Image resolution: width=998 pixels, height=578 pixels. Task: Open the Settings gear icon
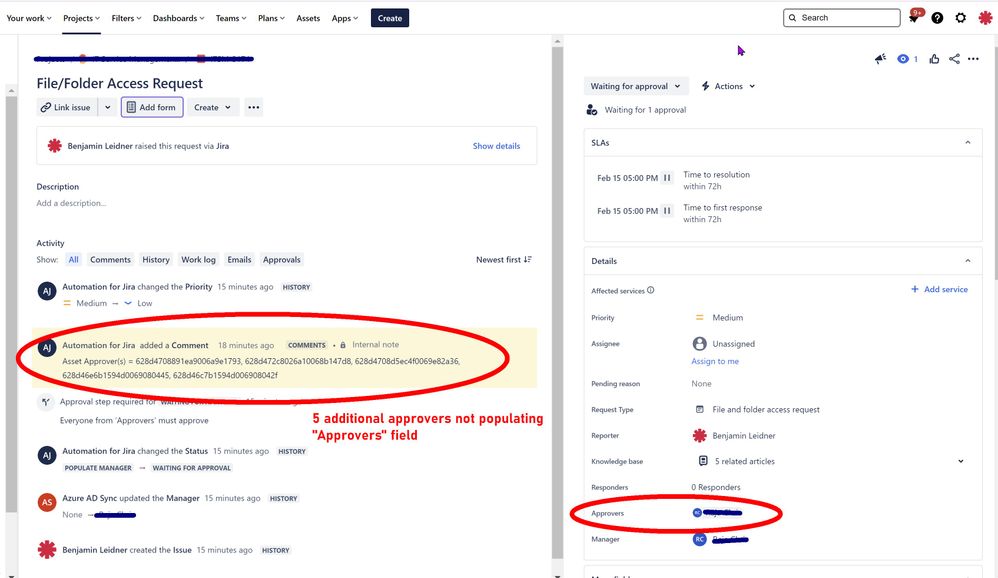click(960, 18)
